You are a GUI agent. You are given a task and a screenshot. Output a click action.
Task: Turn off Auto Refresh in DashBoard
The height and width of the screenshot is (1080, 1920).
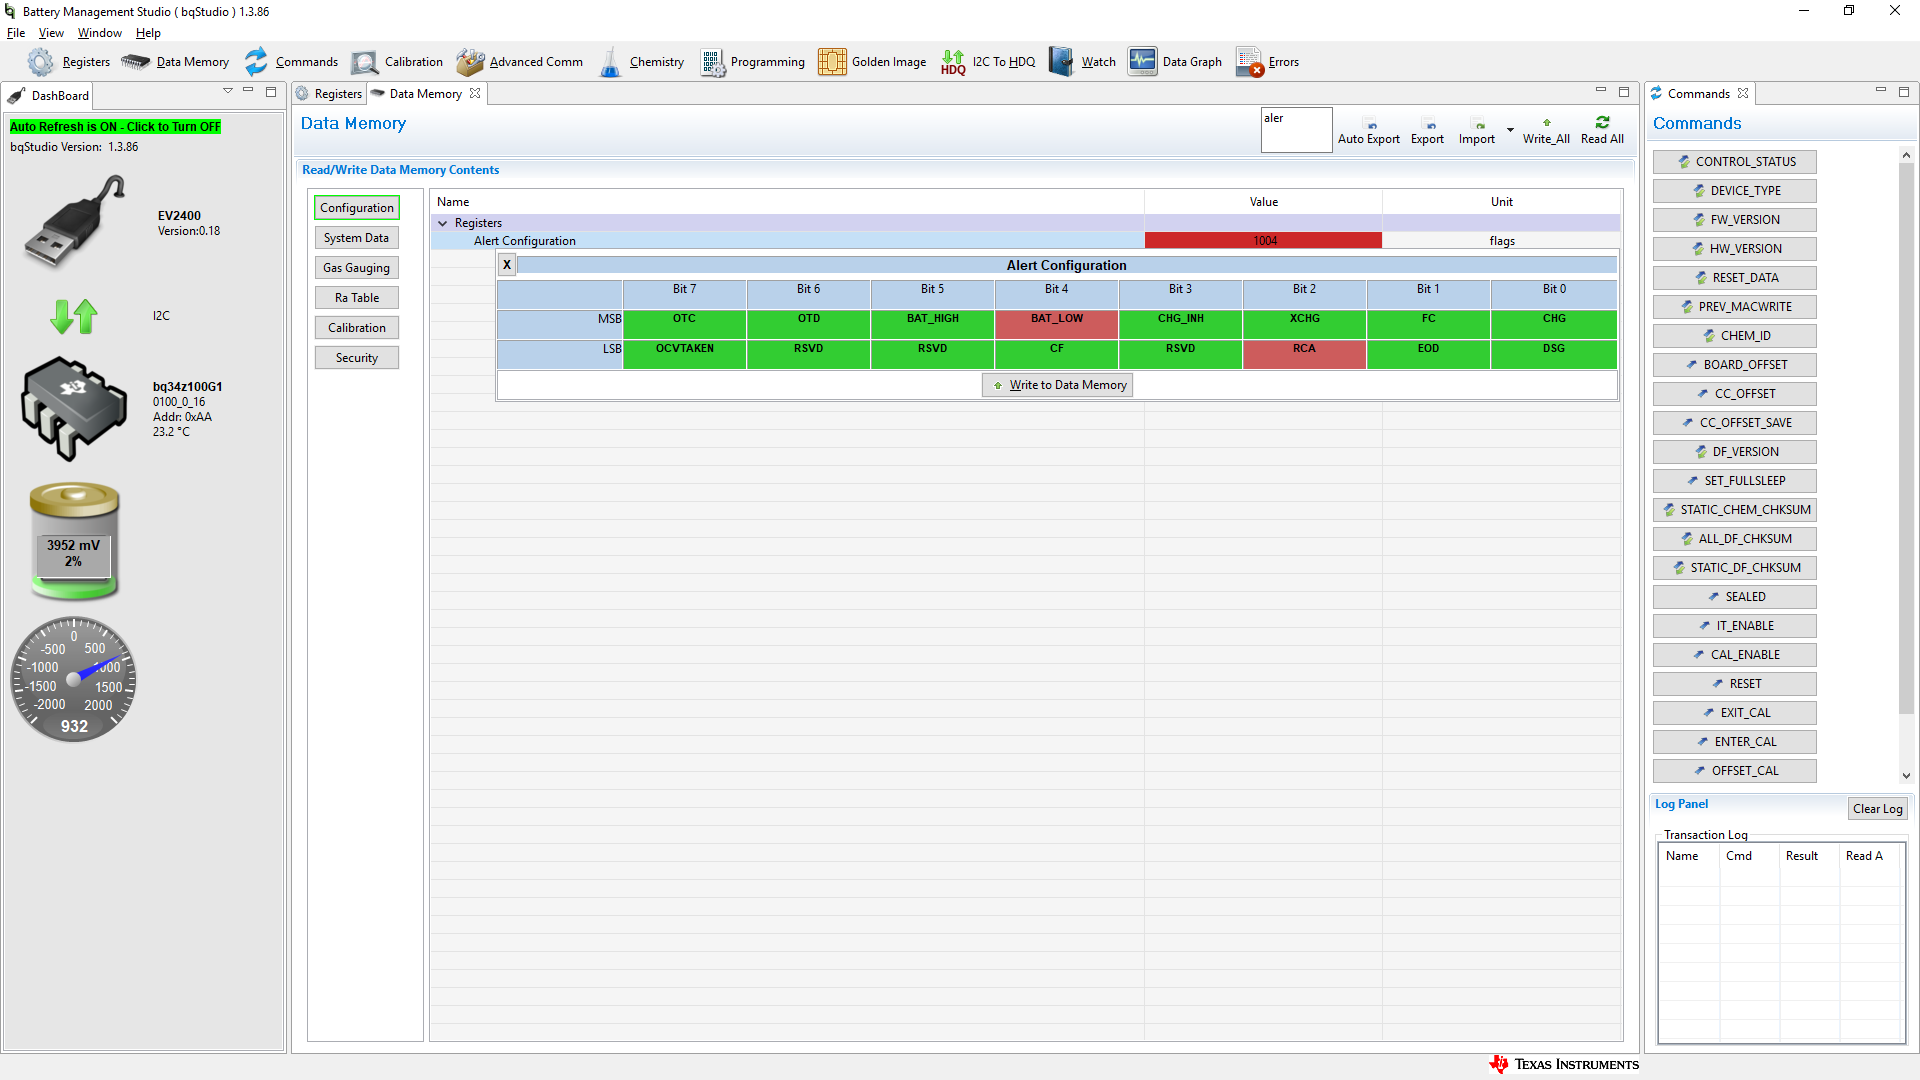115,127
